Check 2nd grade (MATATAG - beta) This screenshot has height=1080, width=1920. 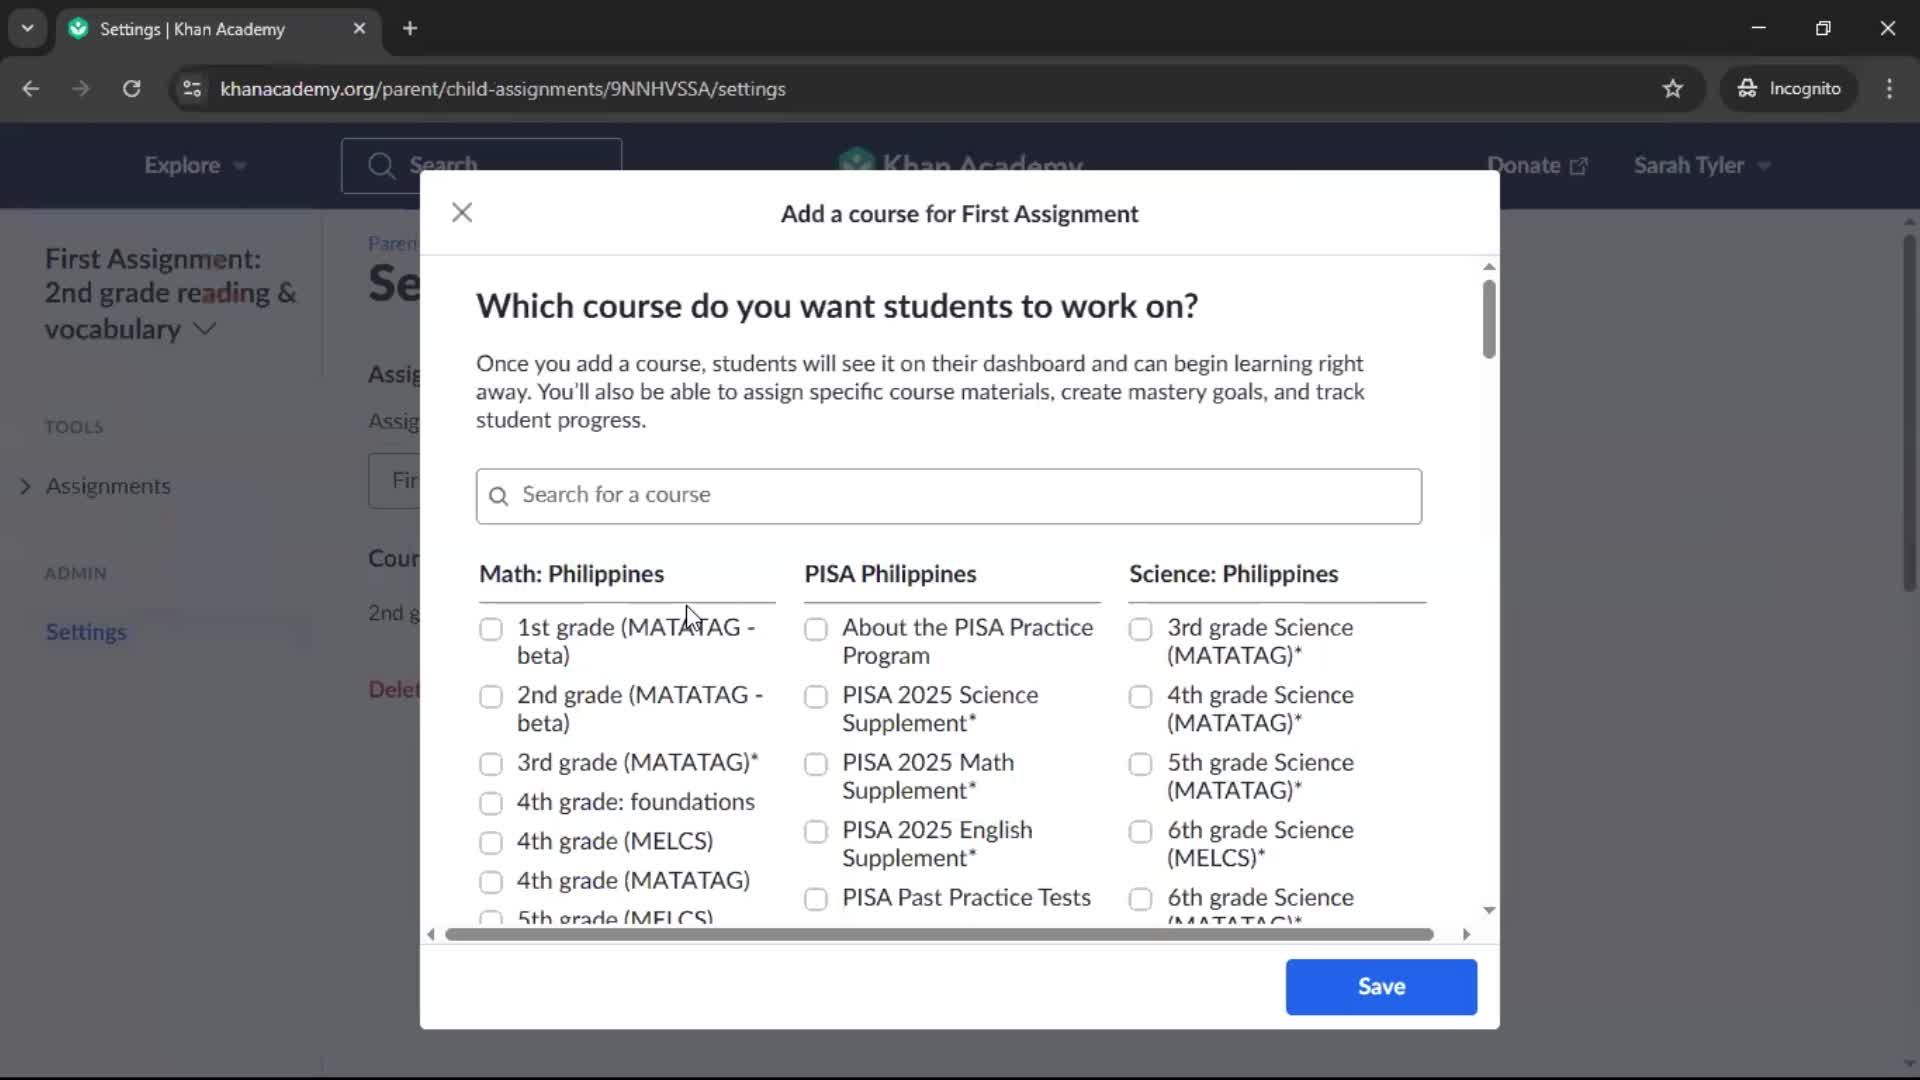point(490,696)
